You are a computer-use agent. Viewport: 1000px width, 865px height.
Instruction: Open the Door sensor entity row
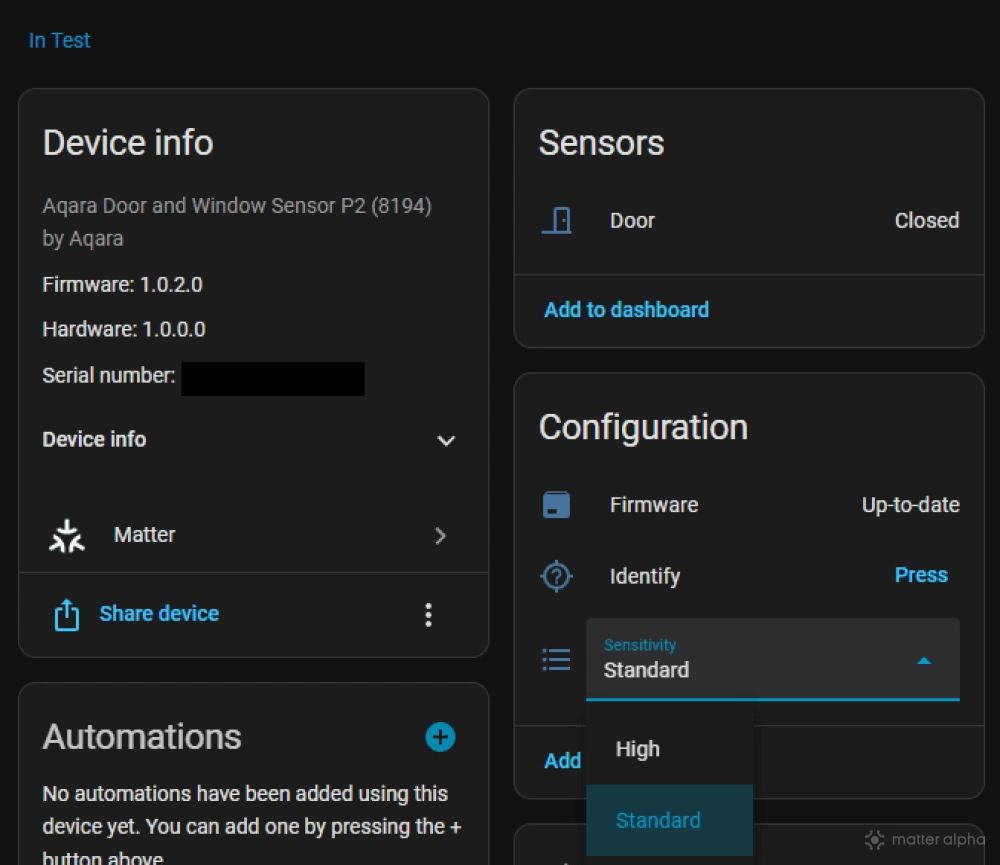click(x=748, y=221)
